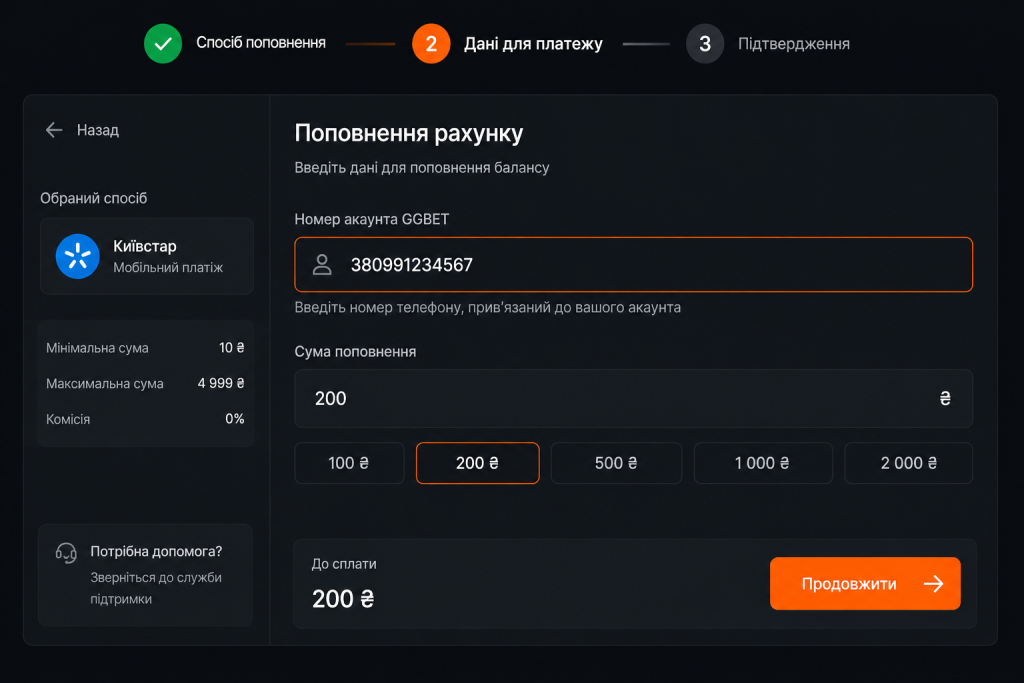
Task: Go to Спосіб поповнення step
Action: tap(261, 43)
